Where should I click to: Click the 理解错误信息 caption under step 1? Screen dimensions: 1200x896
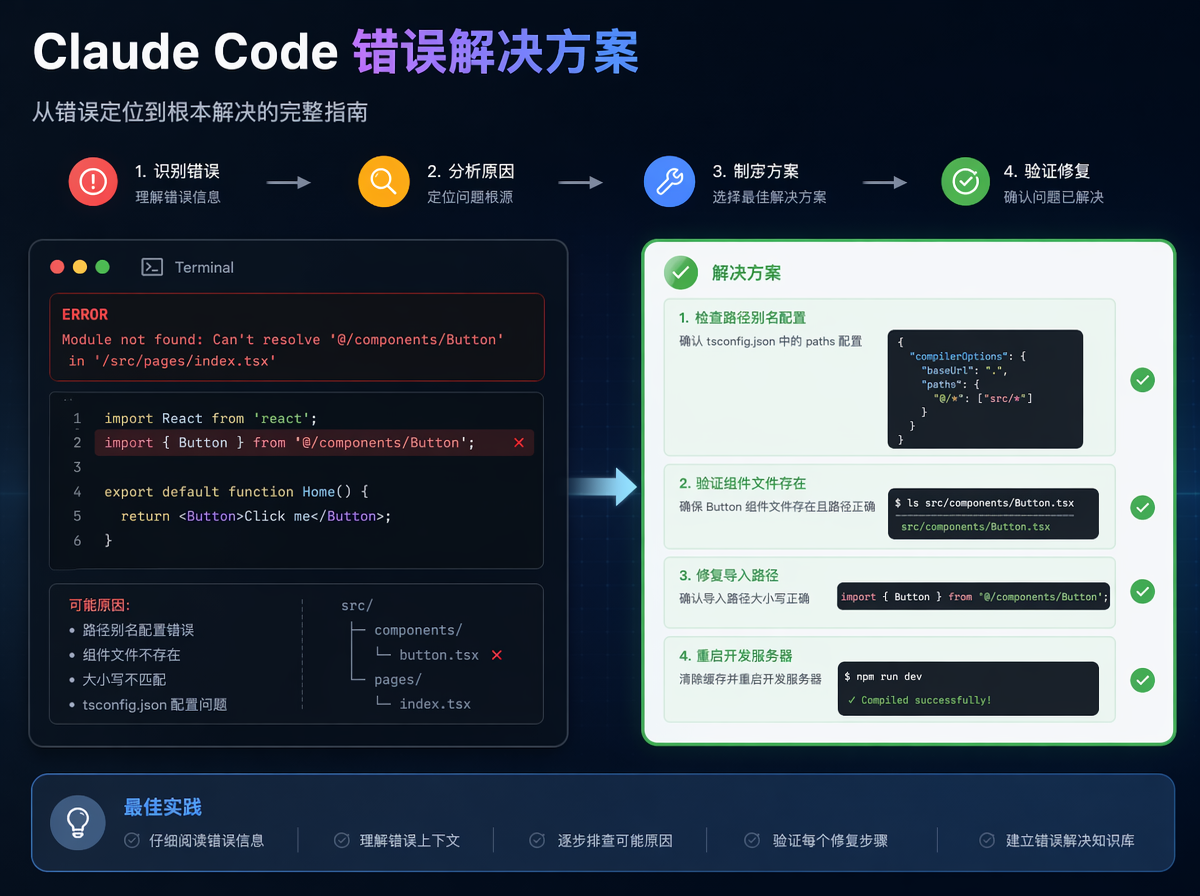[x=178, y=197]
